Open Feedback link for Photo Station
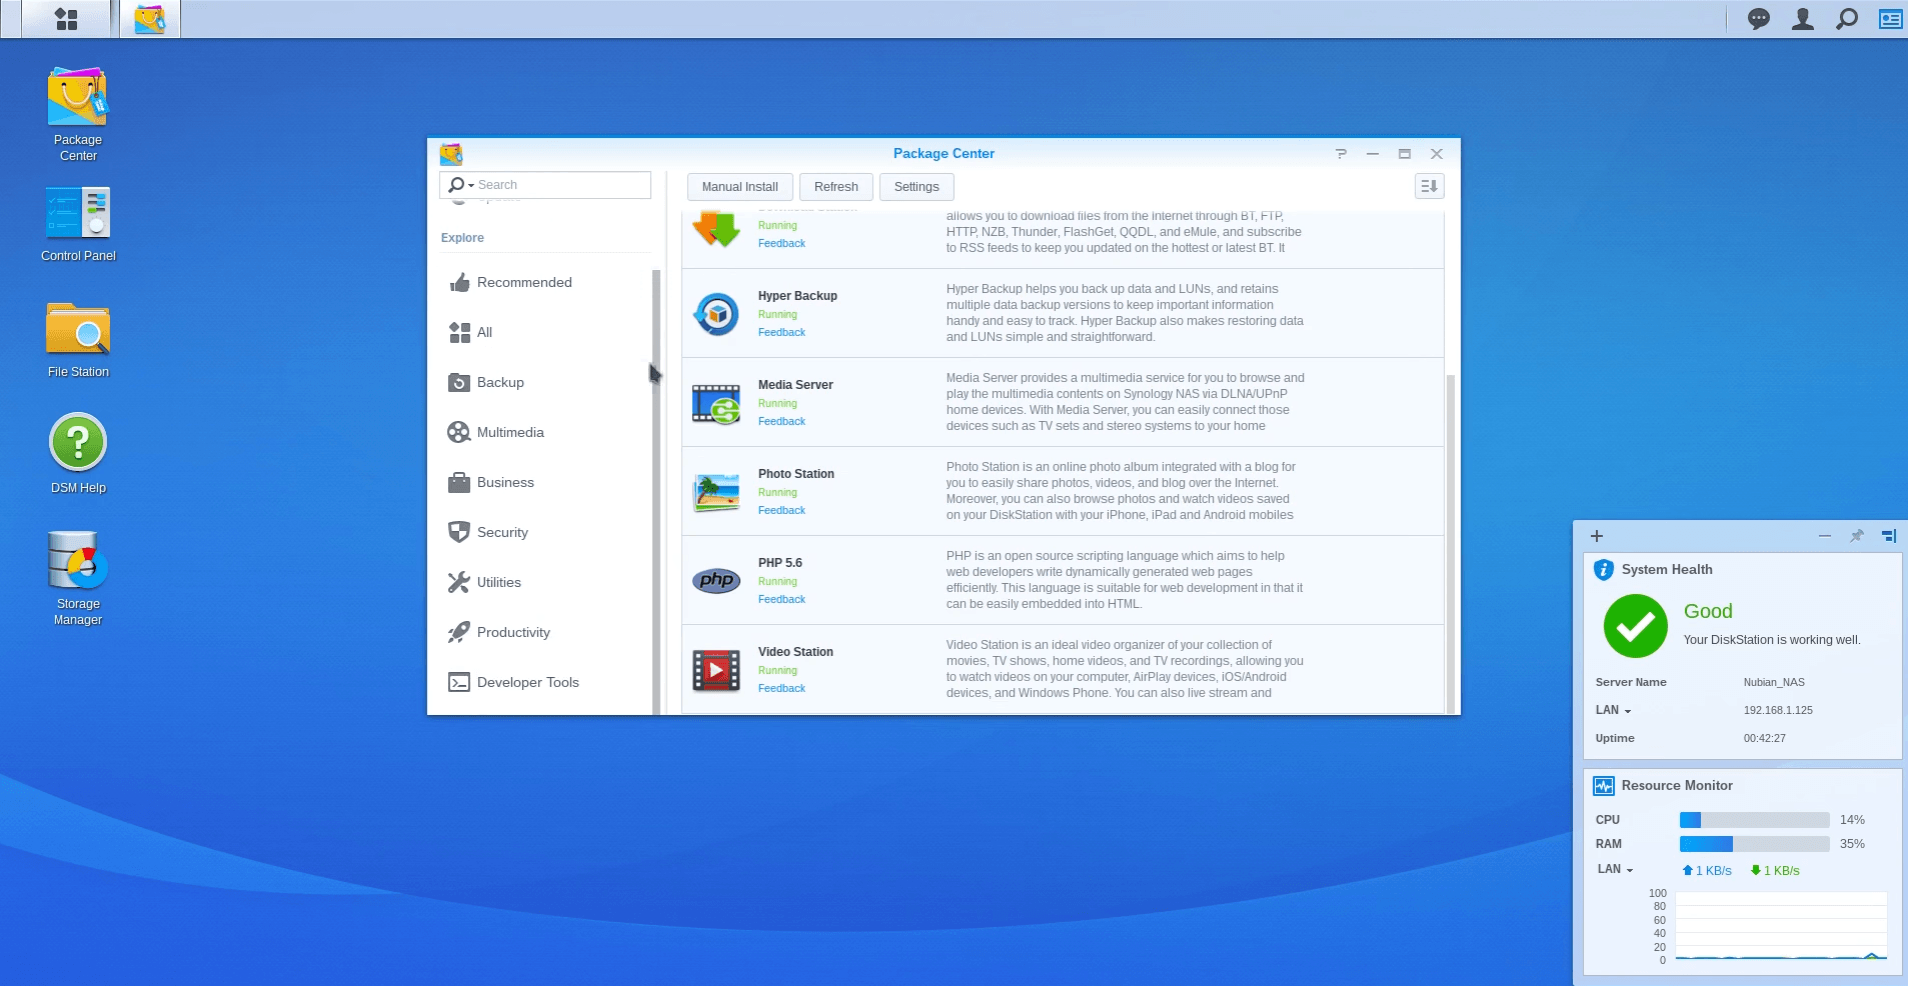 pyautogui.click(x=781, y=510)
